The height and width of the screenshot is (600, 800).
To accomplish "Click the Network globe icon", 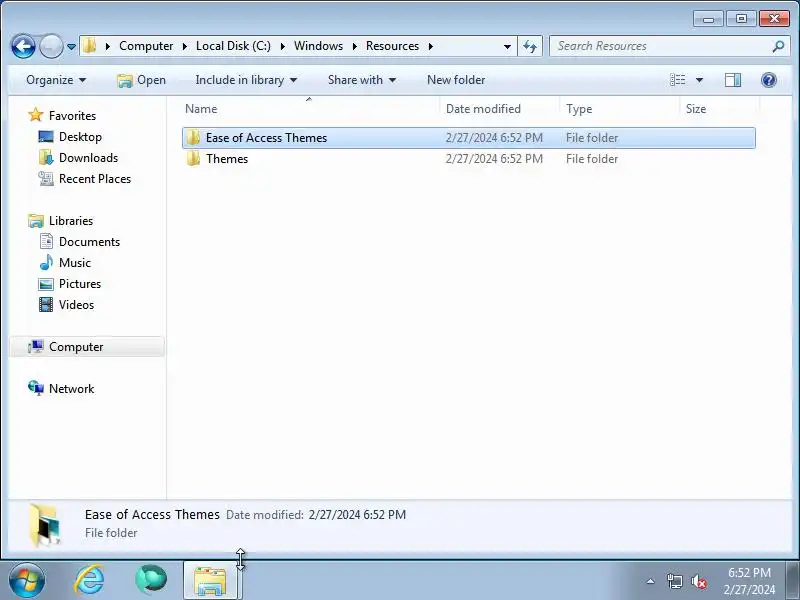I will tap(36, 388).
